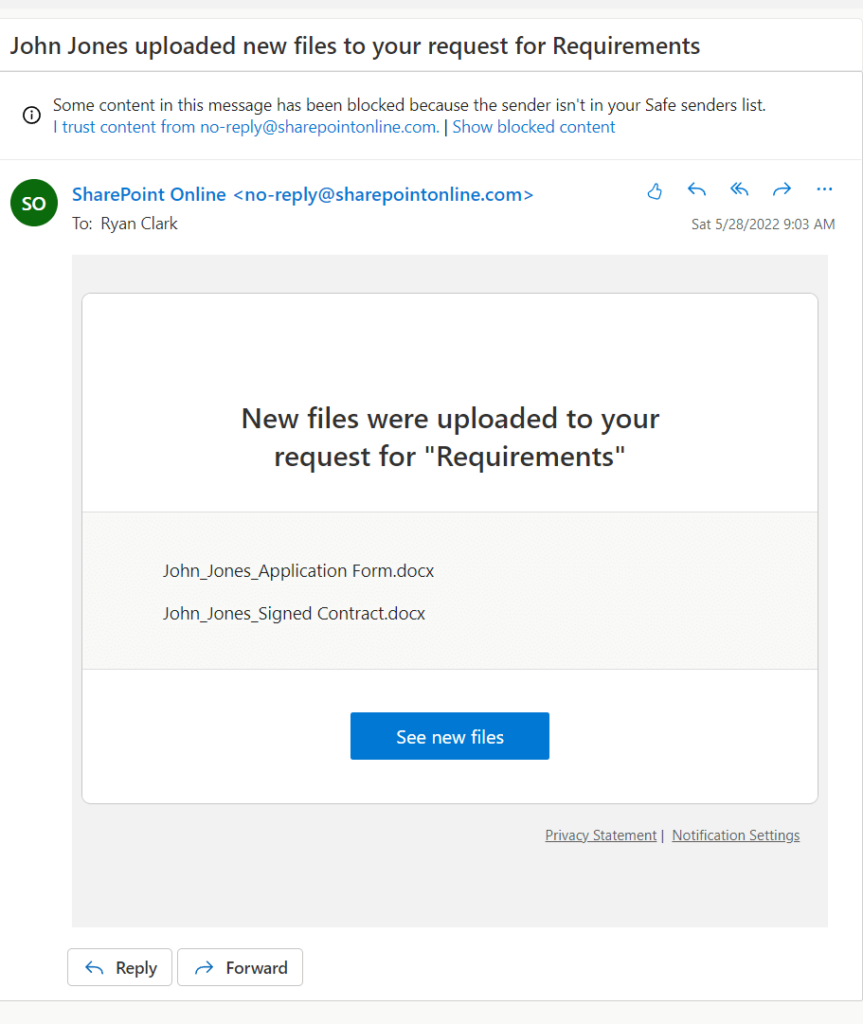Image resolution: width=863 pixels, height=1024 pixels.
Task: Click the info icon beside blocked content notice
Action: pyautogui.click(x=31, y=115)
